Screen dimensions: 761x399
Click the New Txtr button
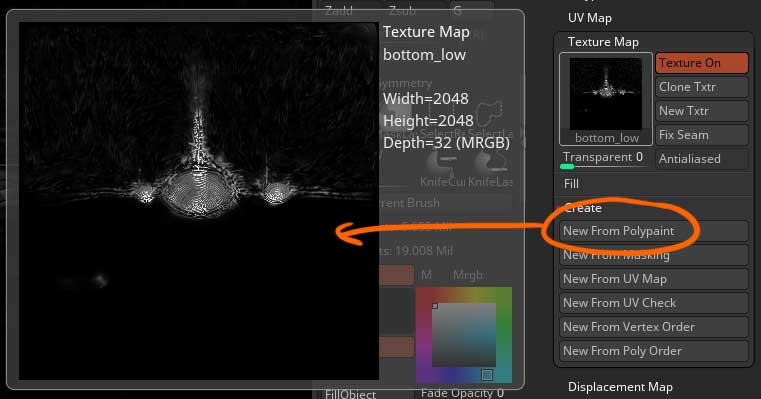click(x=702, y=111)
